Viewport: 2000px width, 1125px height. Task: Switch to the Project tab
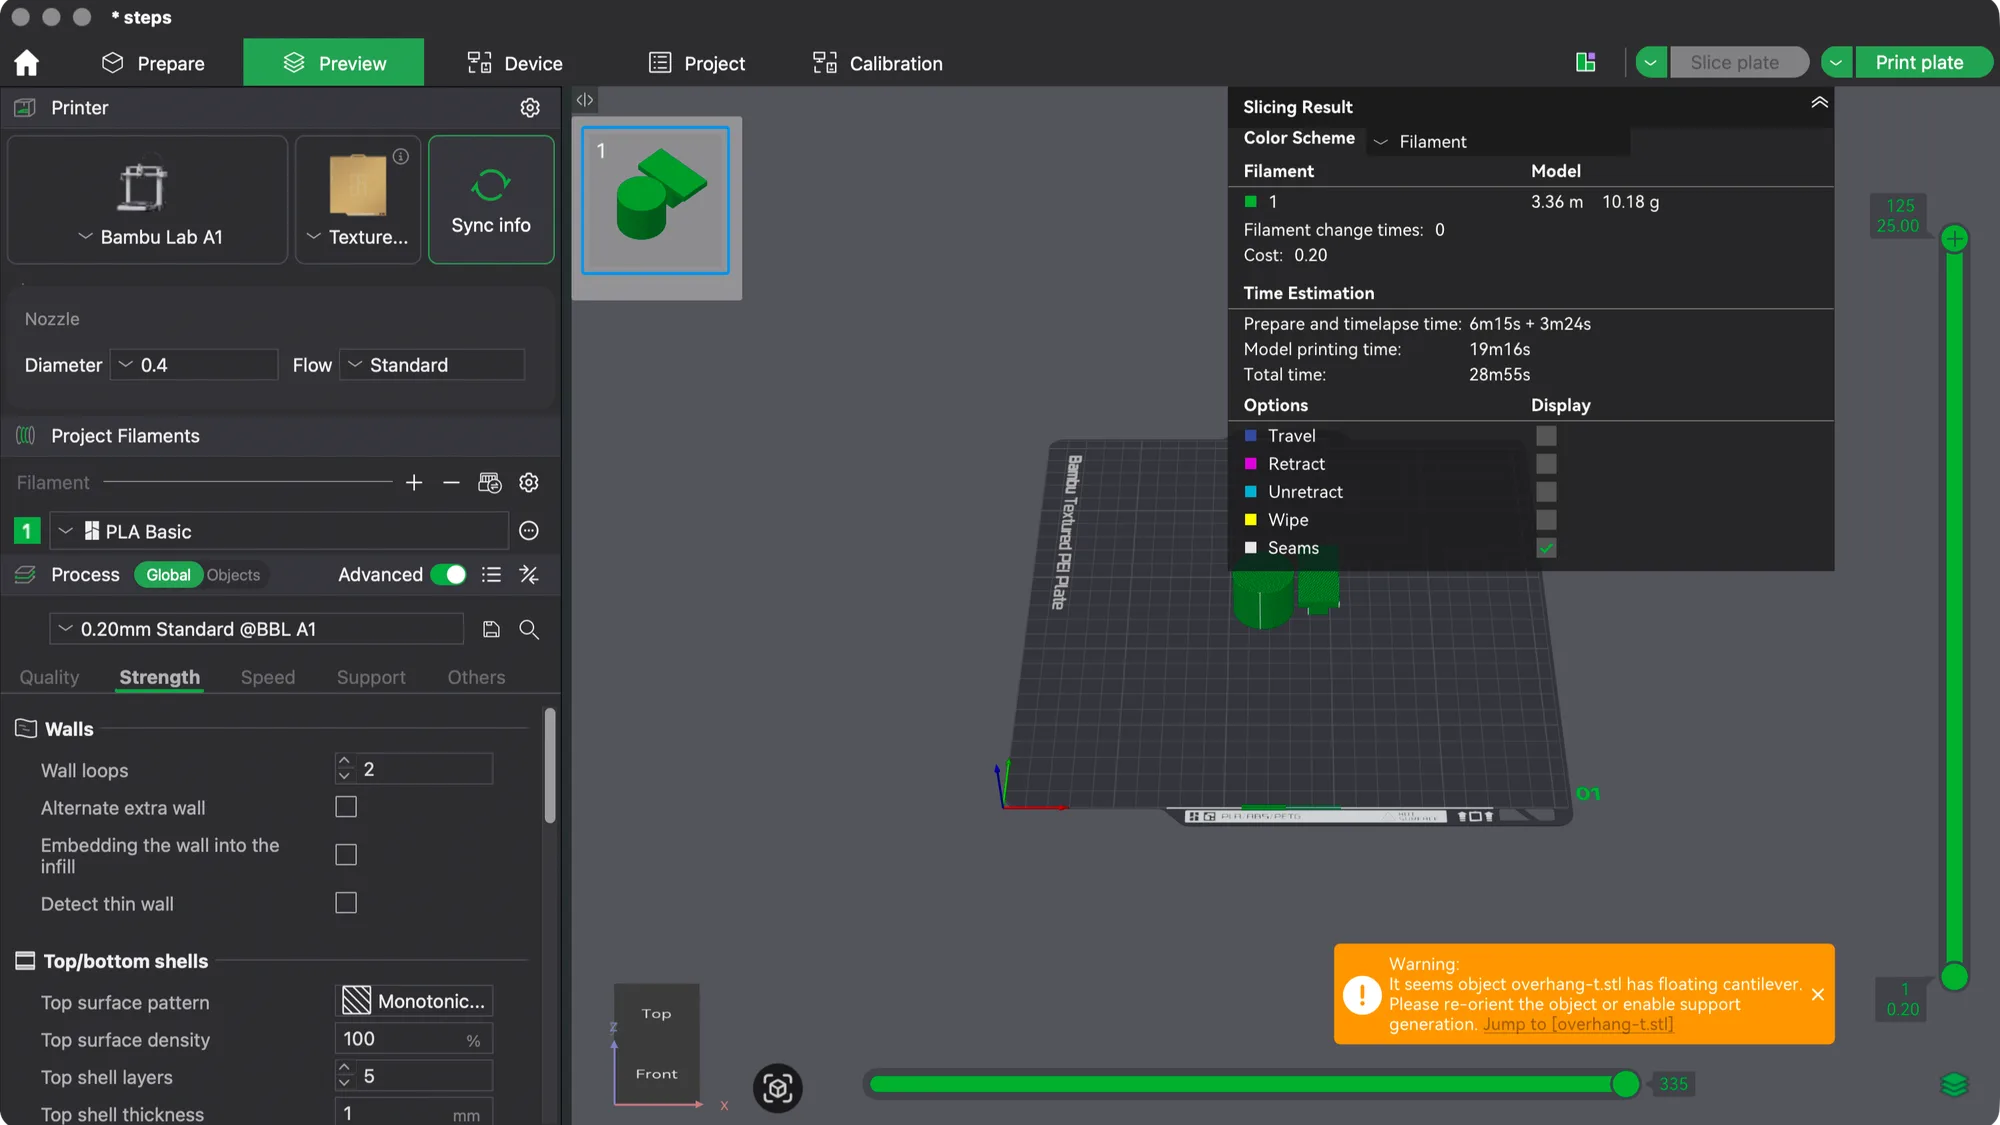click(x=697, y=63)
